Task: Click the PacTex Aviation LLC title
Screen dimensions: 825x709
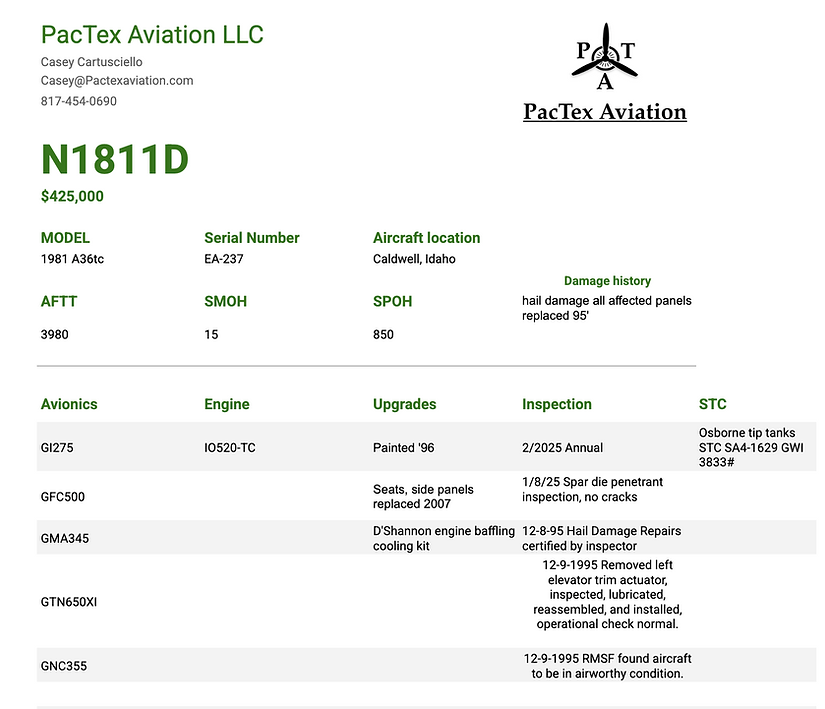Action: point(152,35)
